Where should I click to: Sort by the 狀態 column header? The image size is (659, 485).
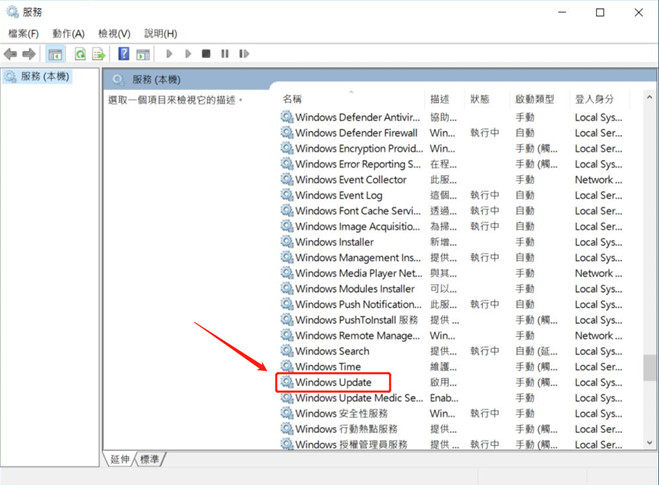pyautogui.click(x=480, y=99)
